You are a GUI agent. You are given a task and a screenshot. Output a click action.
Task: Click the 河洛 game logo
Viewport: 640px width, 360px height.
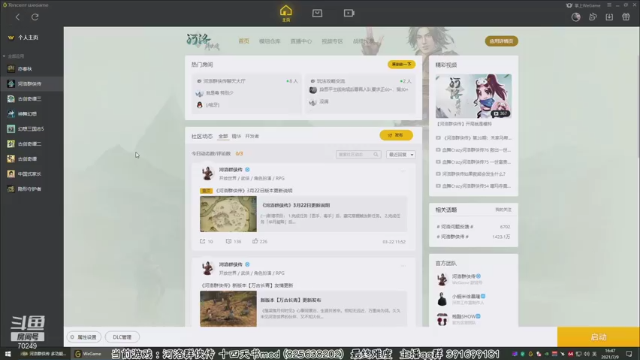(x=203, y=41)
